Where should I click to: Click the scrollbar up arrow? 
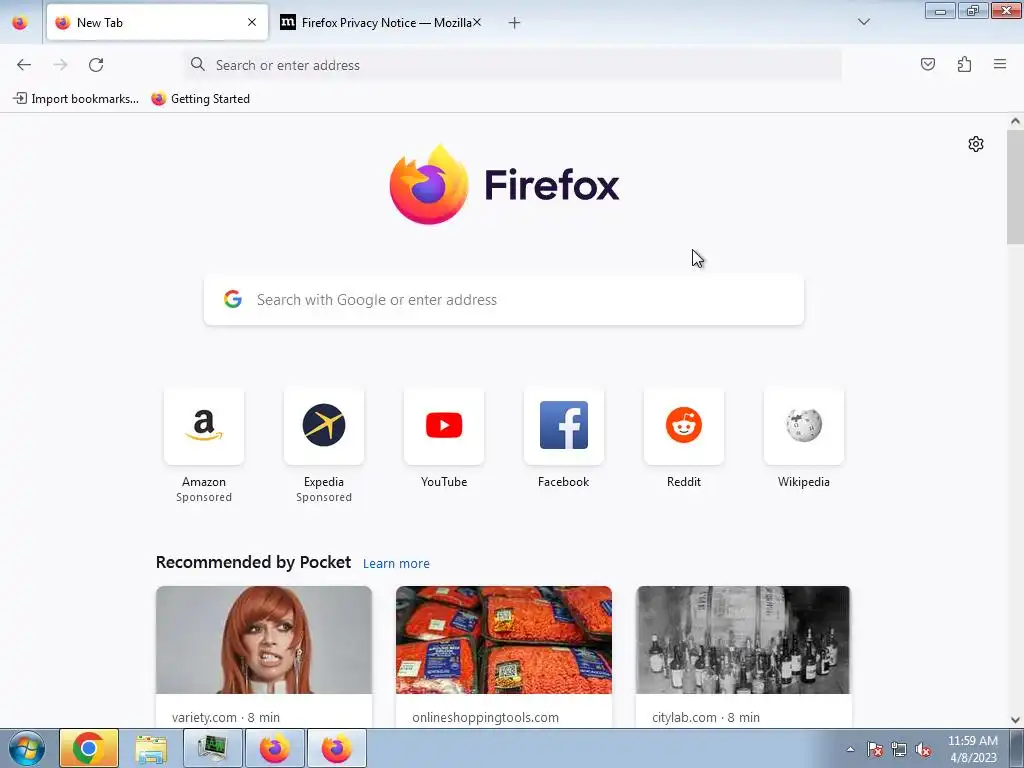(x=1015, y=121)
